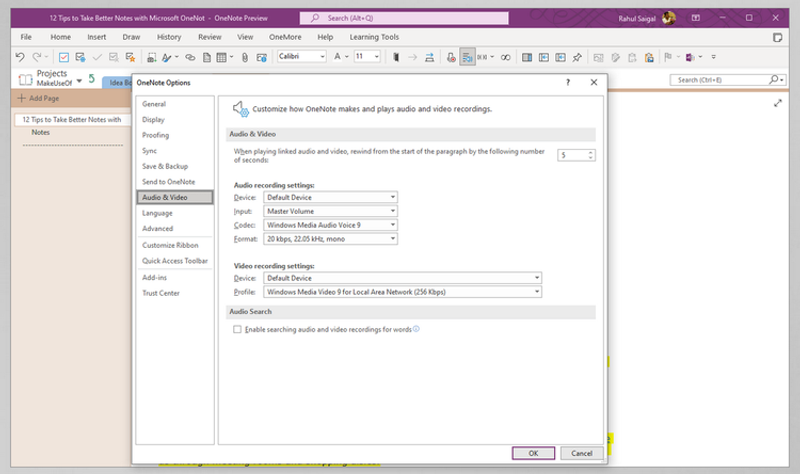Screen dimensions: 800x474
Task: Click the highlighted audio playback toolbar icon
Action: (467, 57)
